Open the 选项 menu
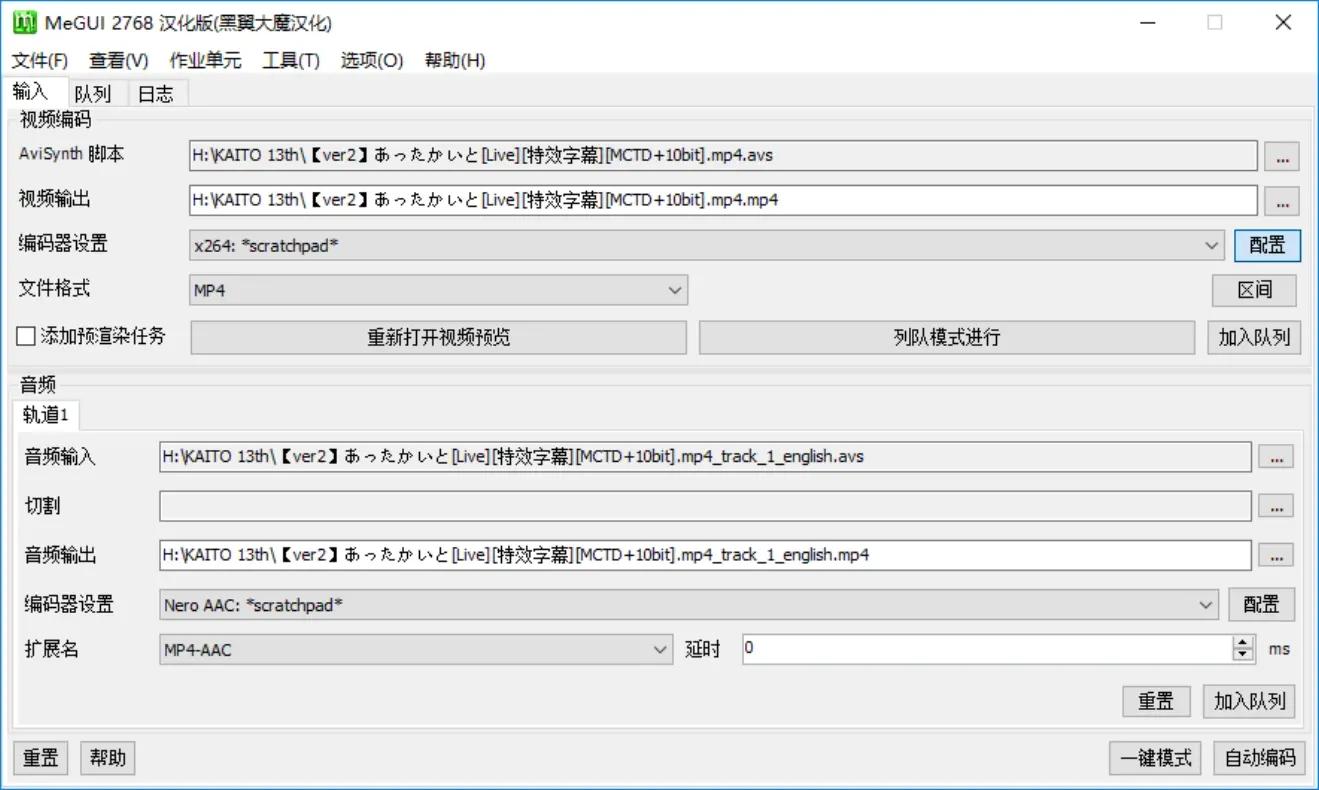 point(371,60)
